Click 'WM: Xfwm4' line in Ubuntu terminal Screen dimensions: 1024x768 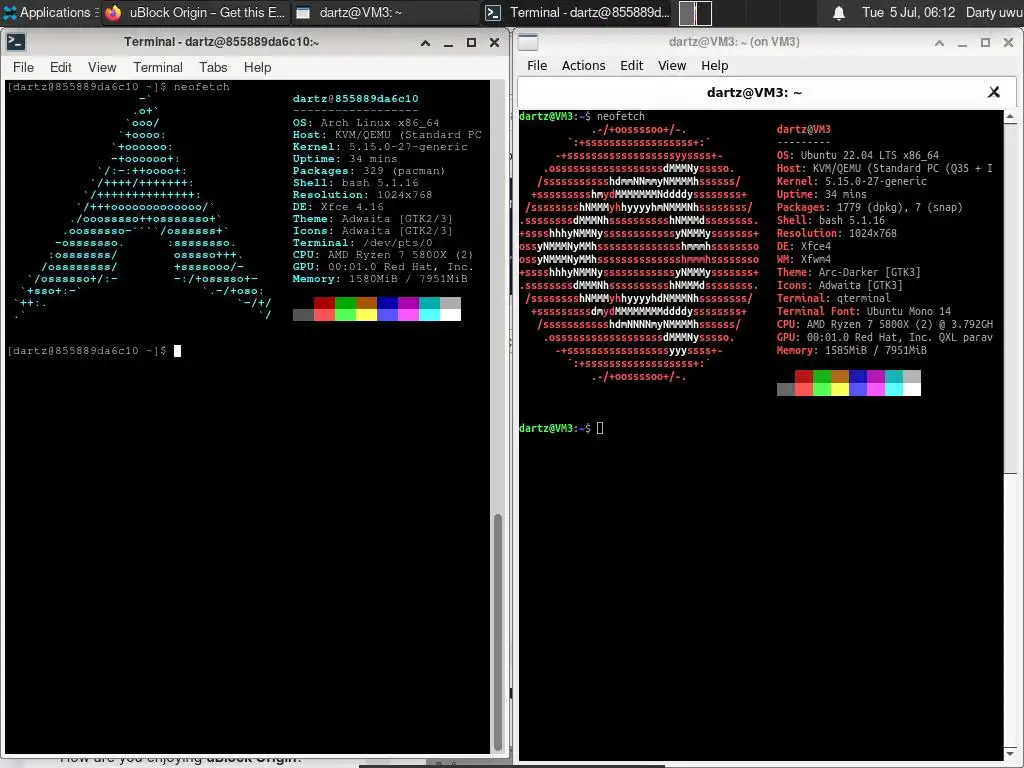[803, 259]
